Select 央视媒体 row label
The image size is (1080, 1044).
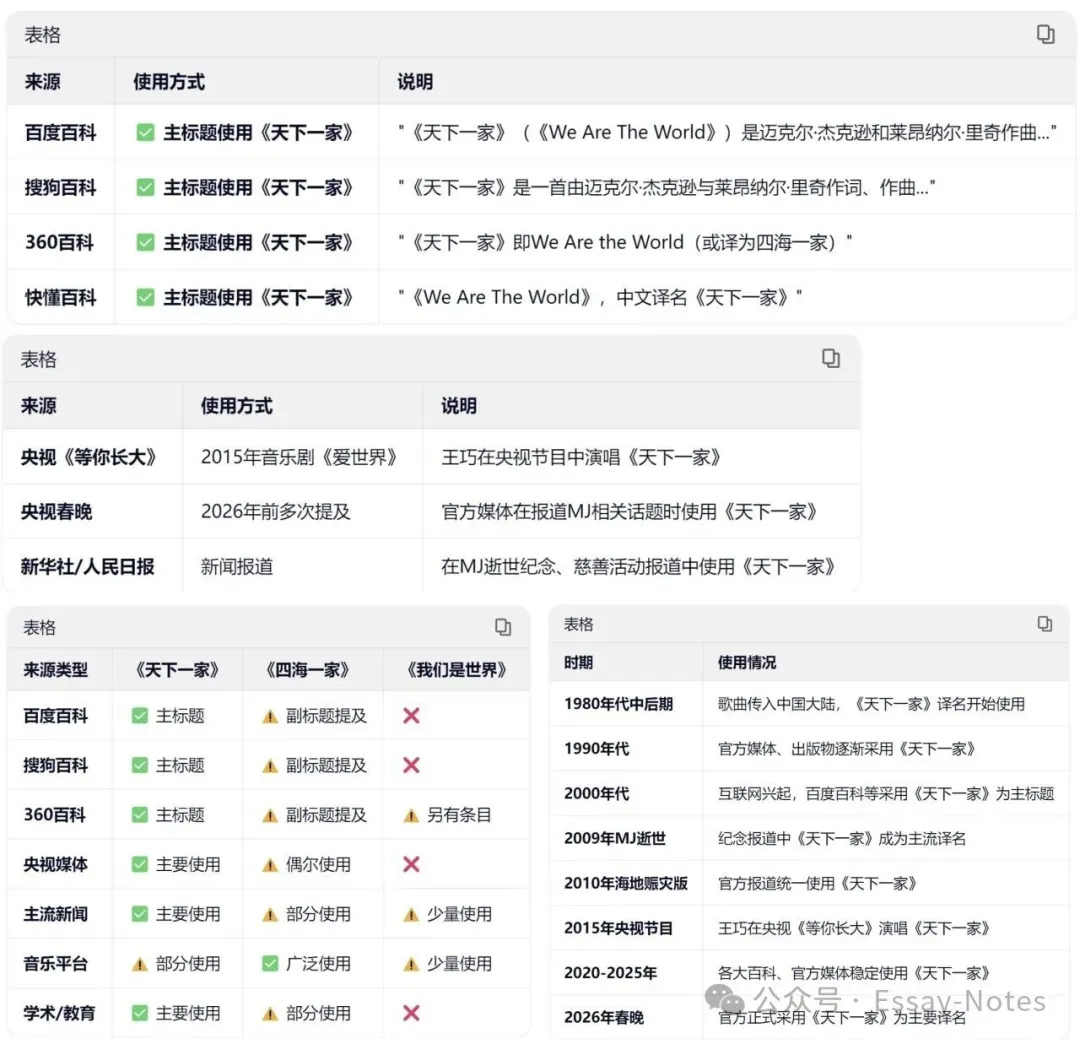56,864
